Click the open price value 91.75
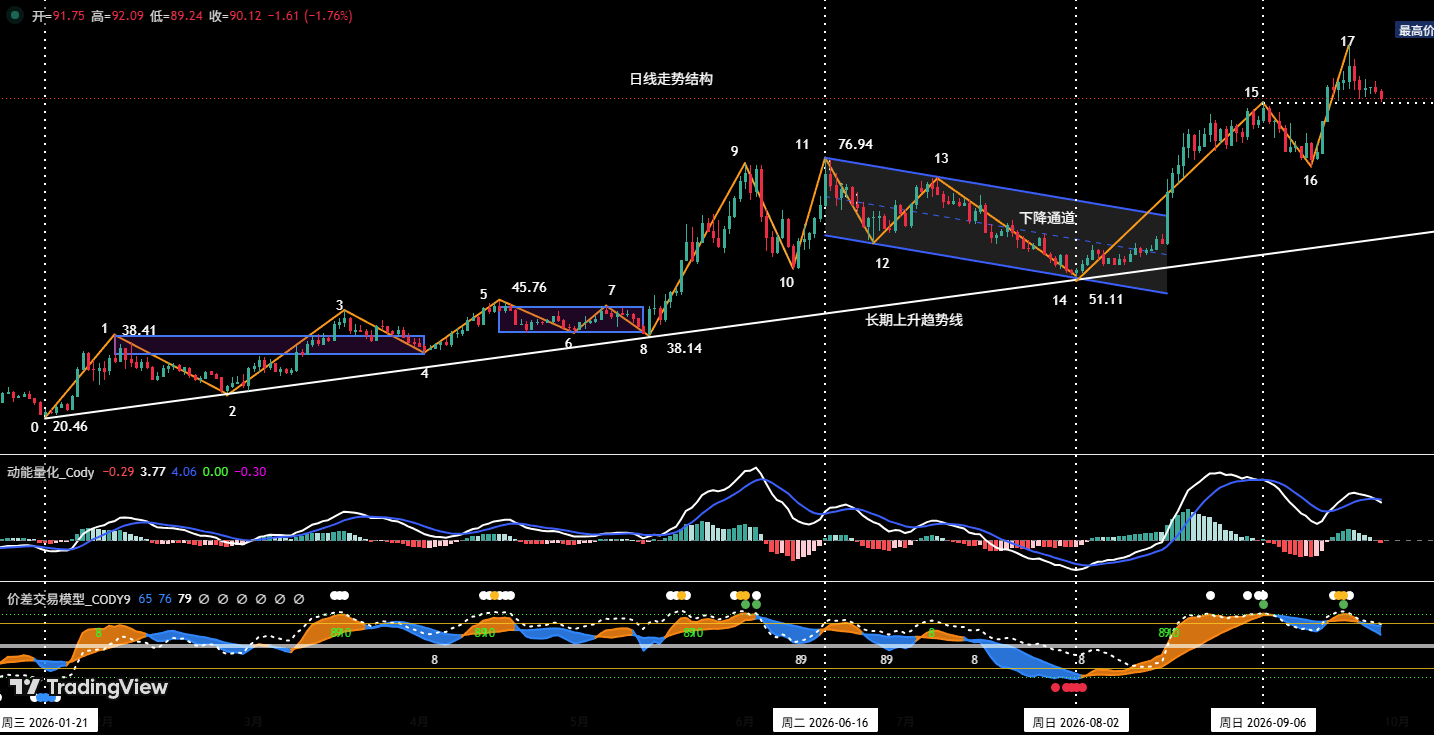 [x=68, y=16]
